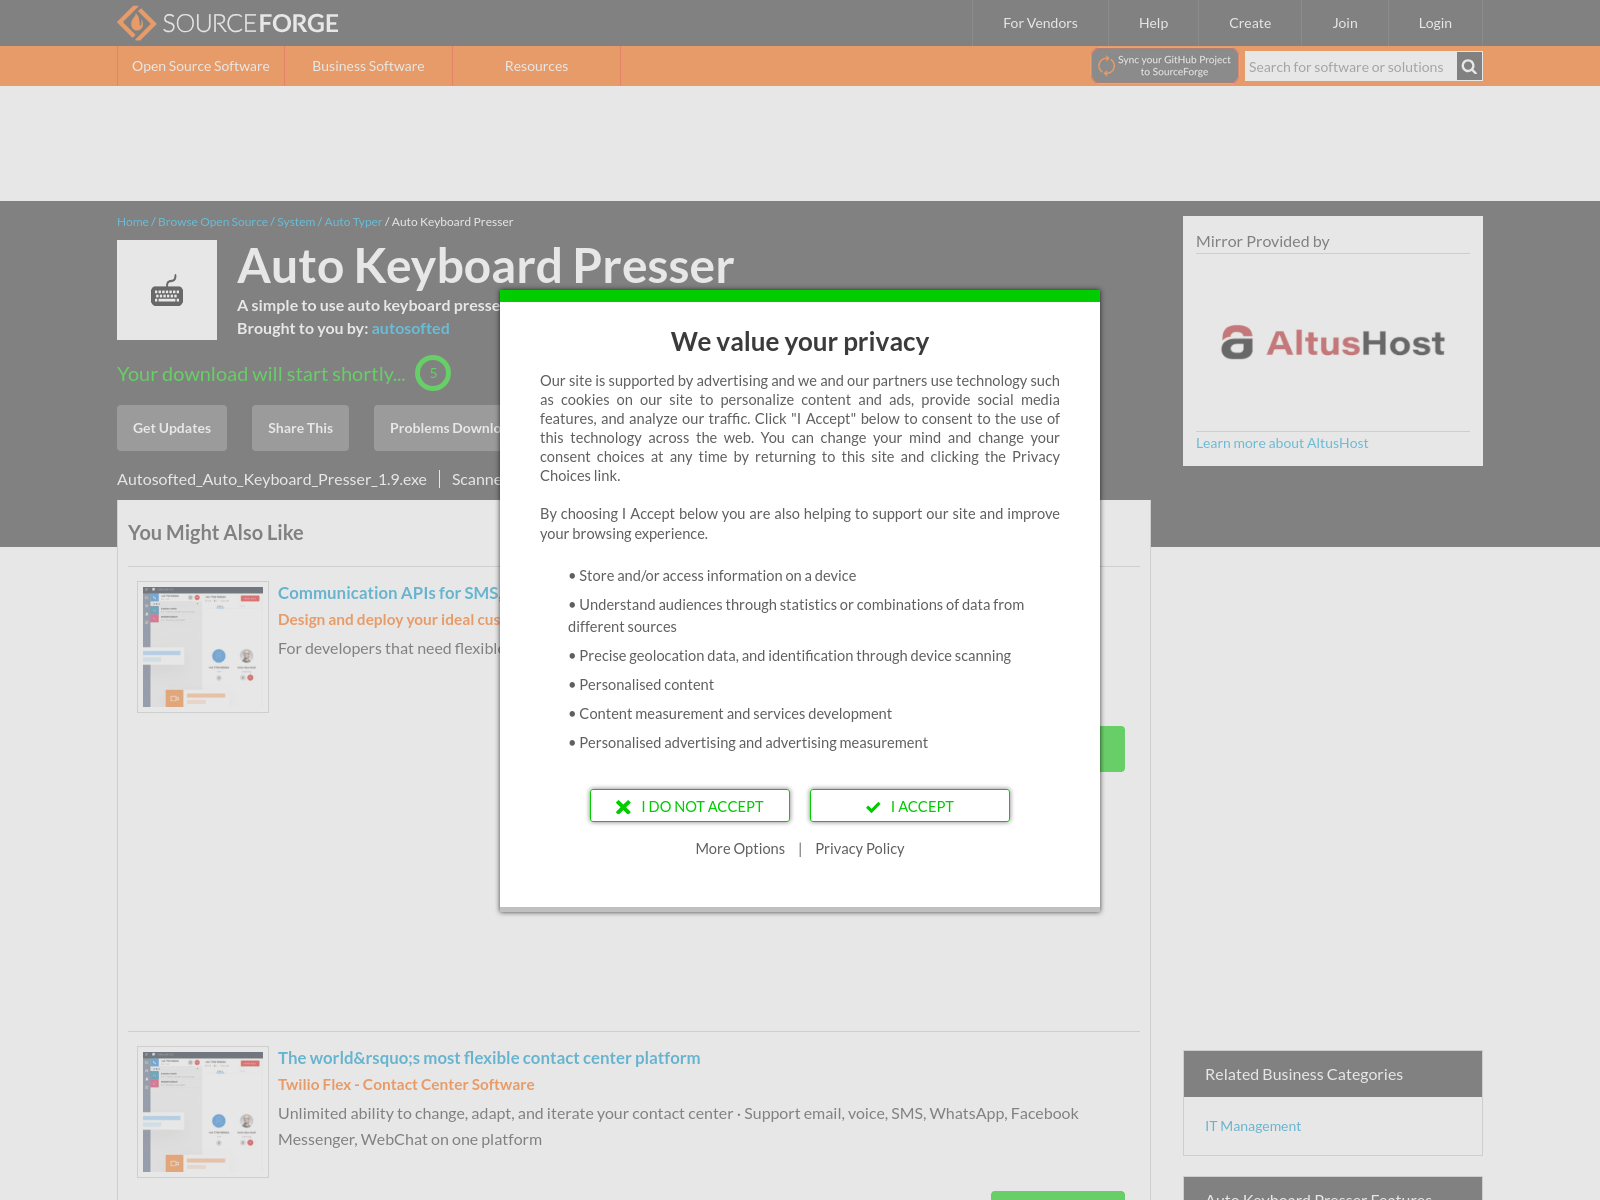
Task: Click Learn more about AltusHost
Action: (1282, 443)
